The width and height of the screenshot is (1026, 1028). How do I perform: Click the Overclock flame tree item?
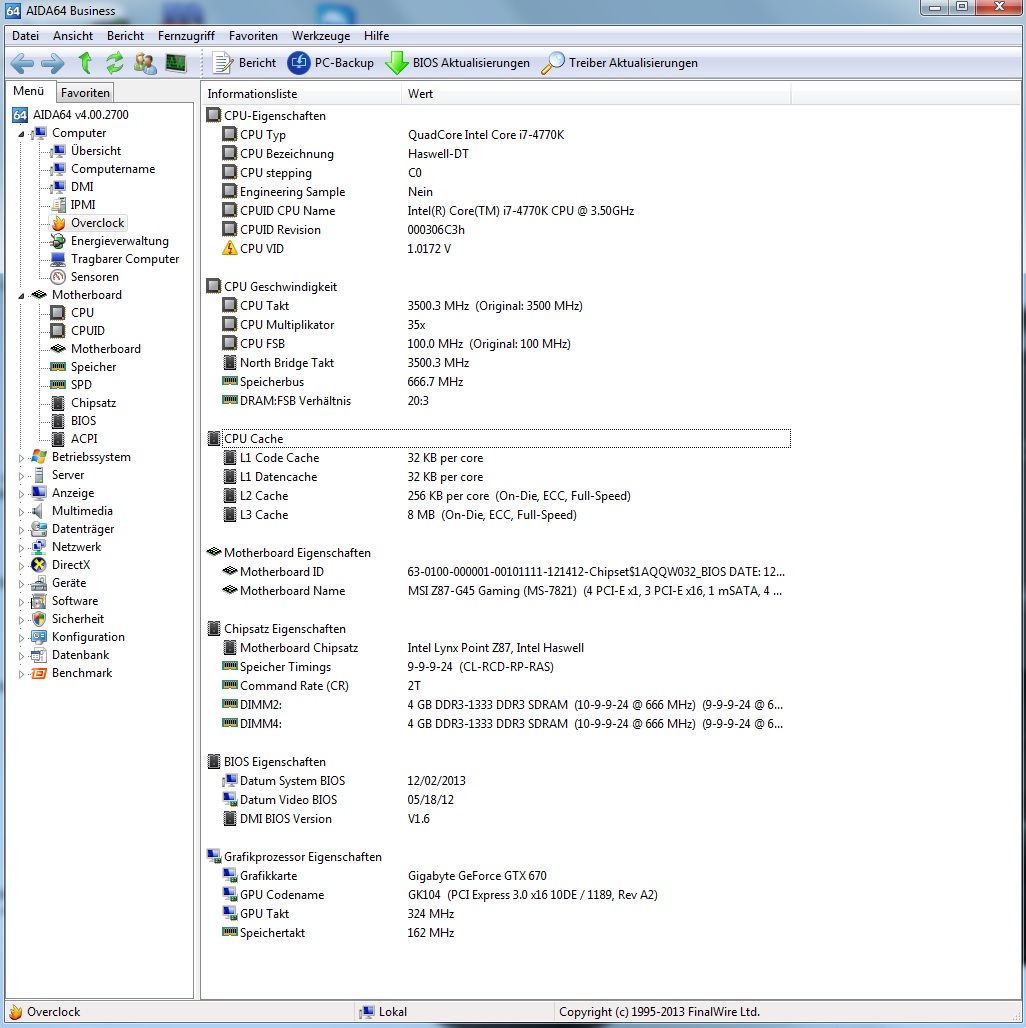97,223
